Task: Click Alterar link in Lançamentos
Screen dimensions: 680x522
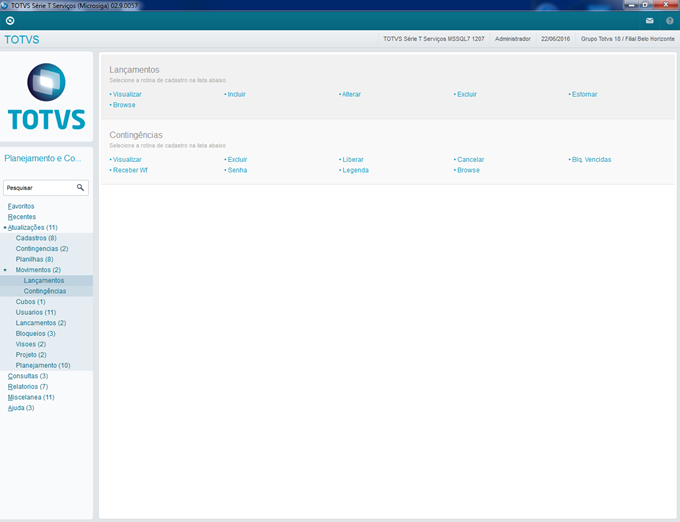Action: tap(351, 95)
